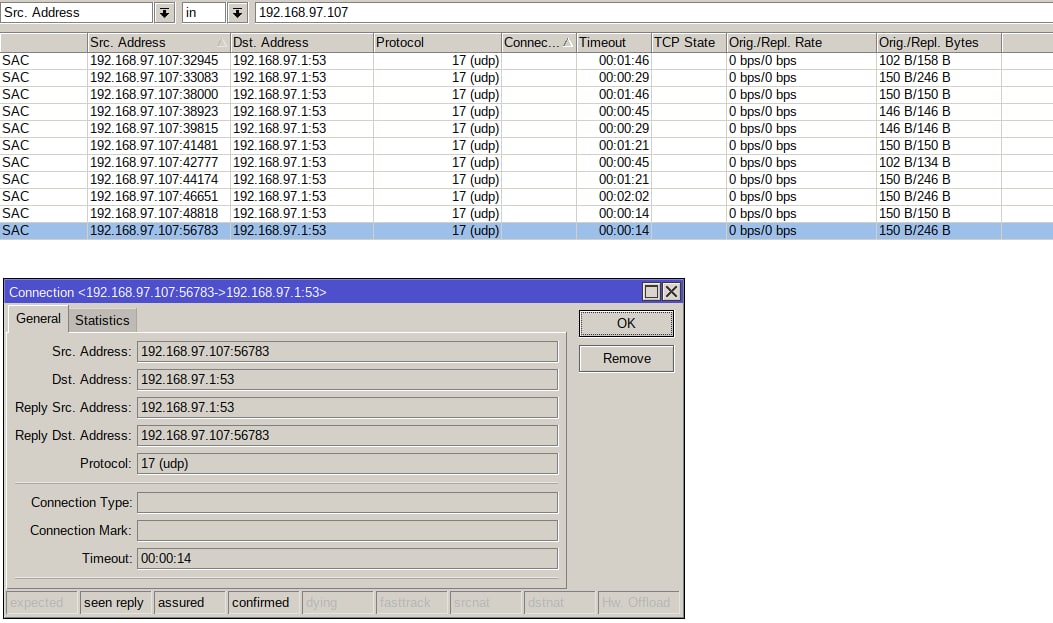Image resolution: width=1053 pixels, height=623 pixels.
Task: Sort by Connection mark column header
Action: click(539, 42)
